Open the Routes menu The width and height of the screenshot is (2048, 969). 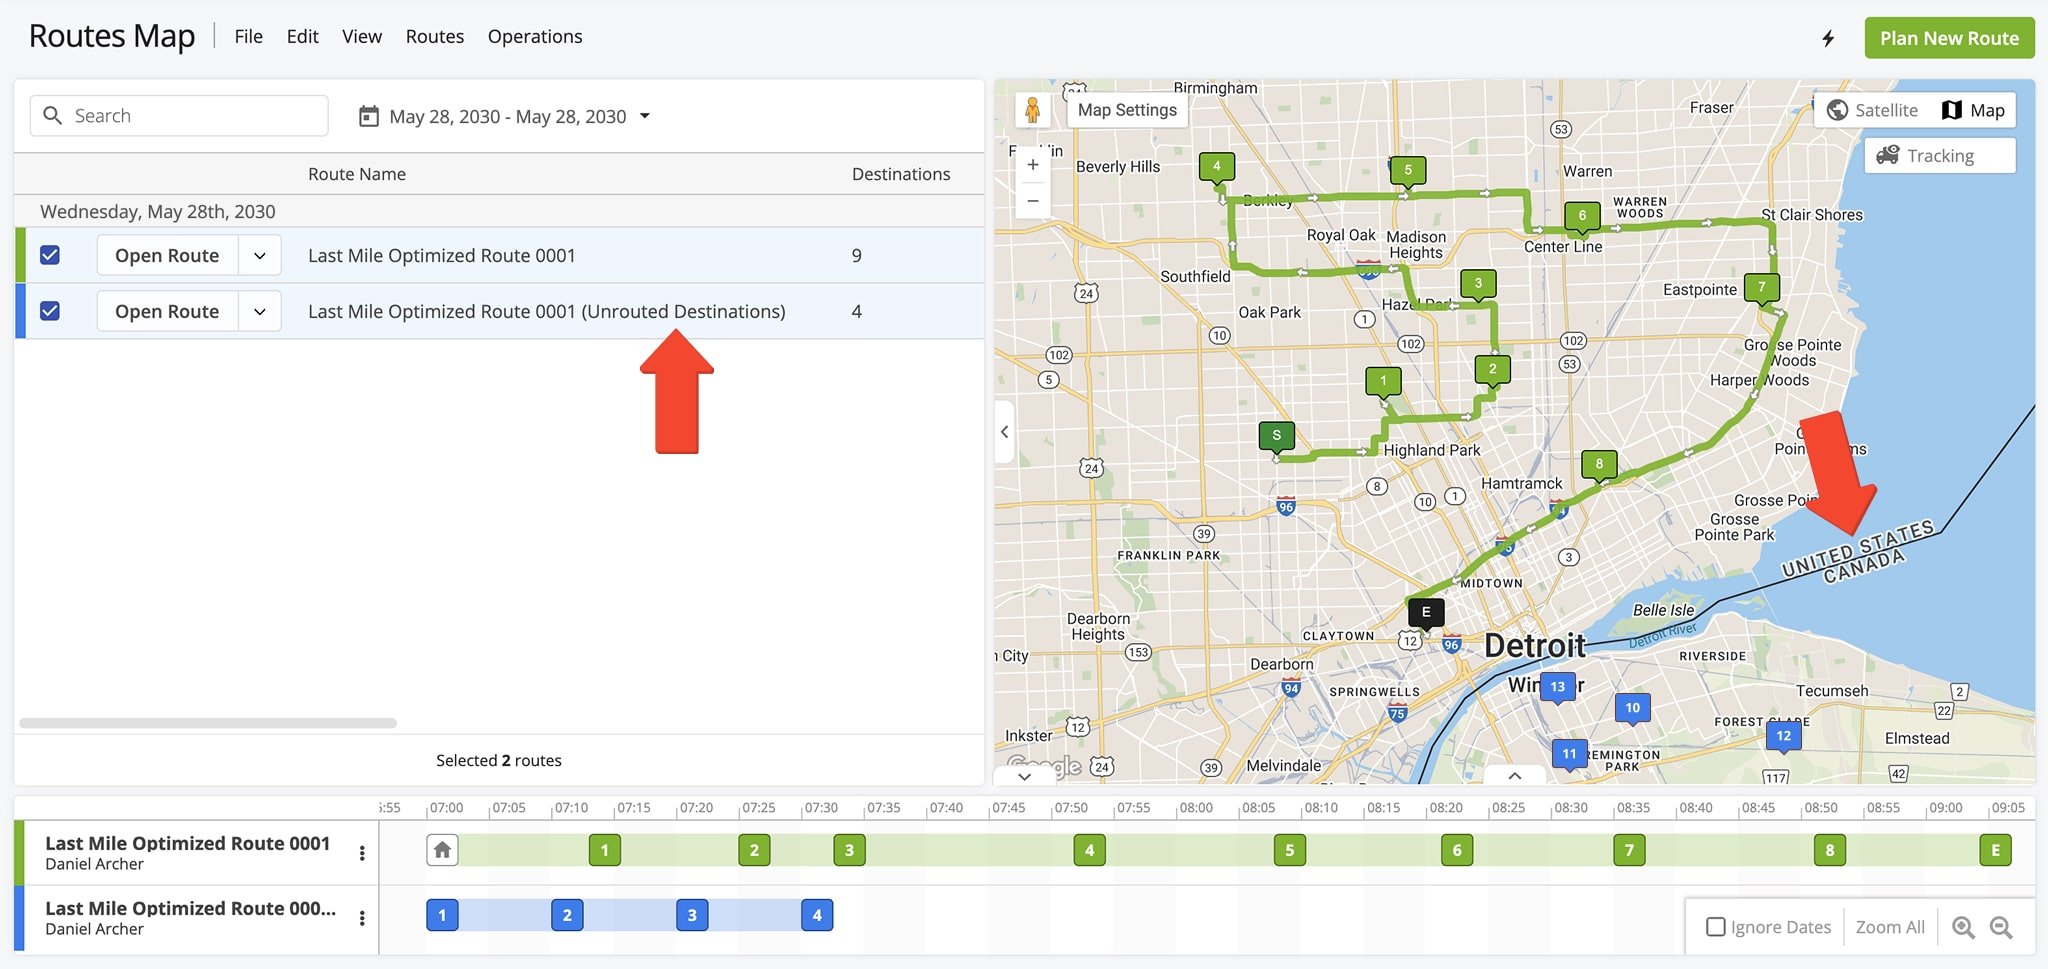pos(435,37)
